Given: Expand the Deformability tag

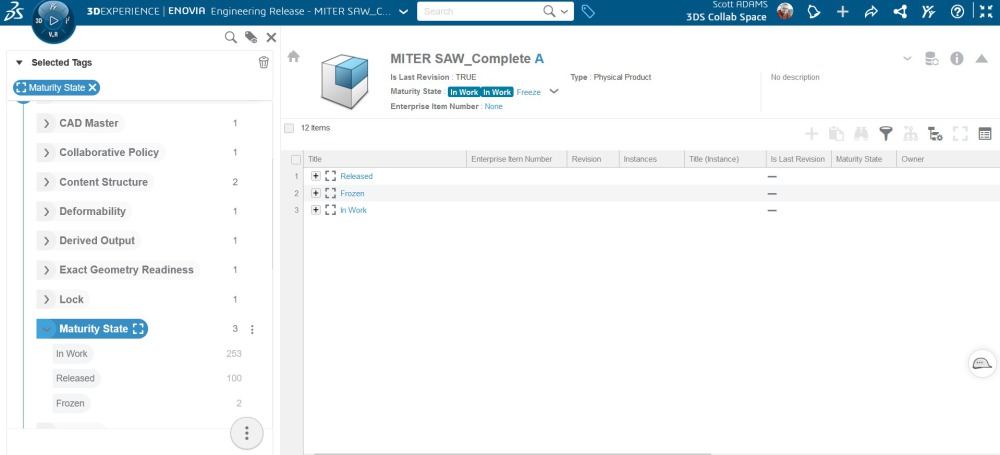Looking at the screenshot, I should point(46,211).
